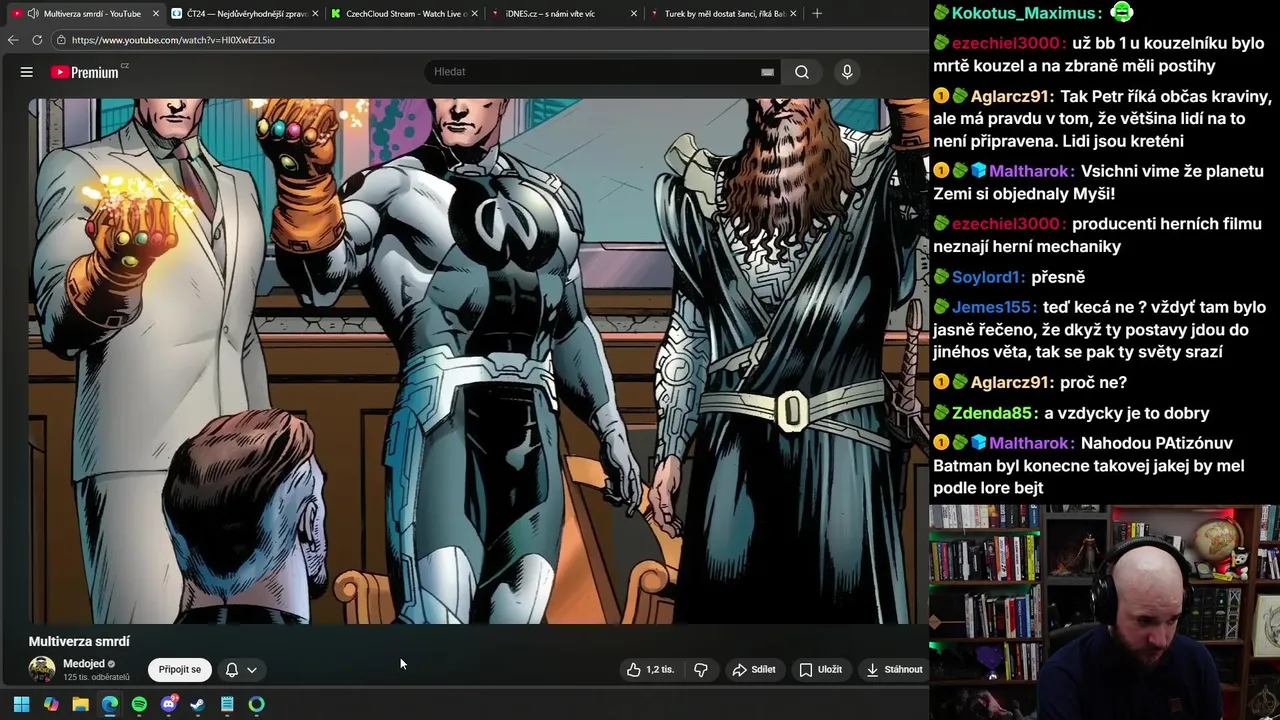Mute the tab via the speaker icon
The height and width of the screenshot is (720, 1280).
[33, 14]
